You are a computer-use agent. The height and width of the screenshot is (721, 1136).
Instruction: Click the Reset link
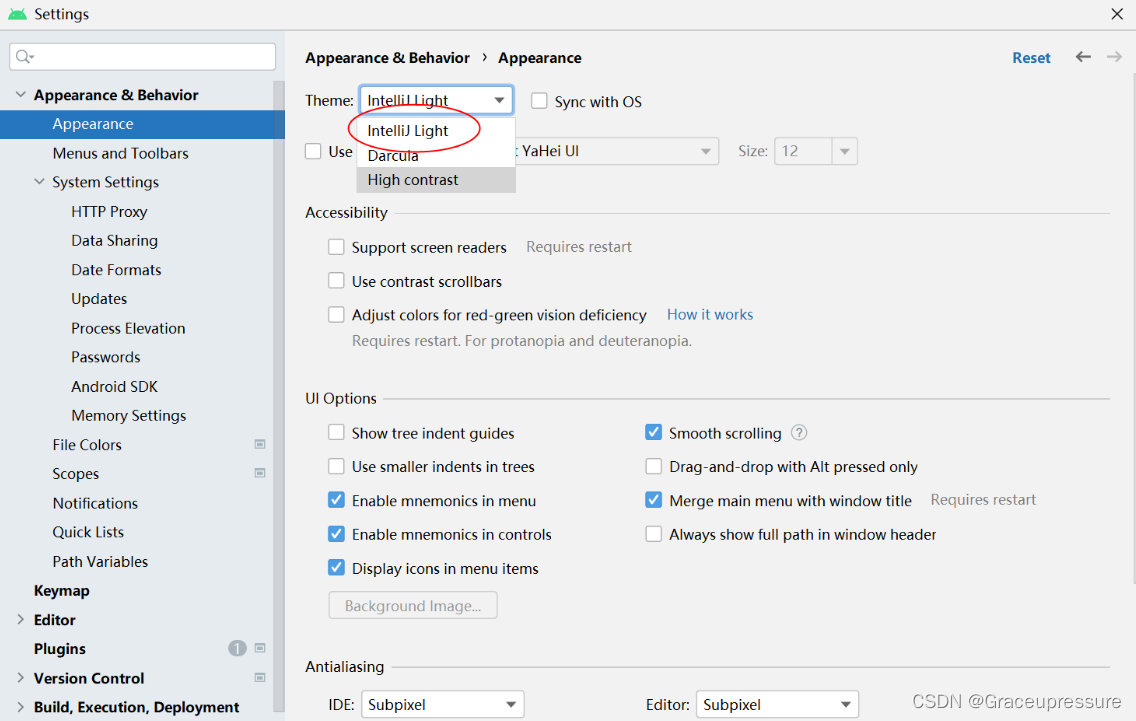(1031, 58)
